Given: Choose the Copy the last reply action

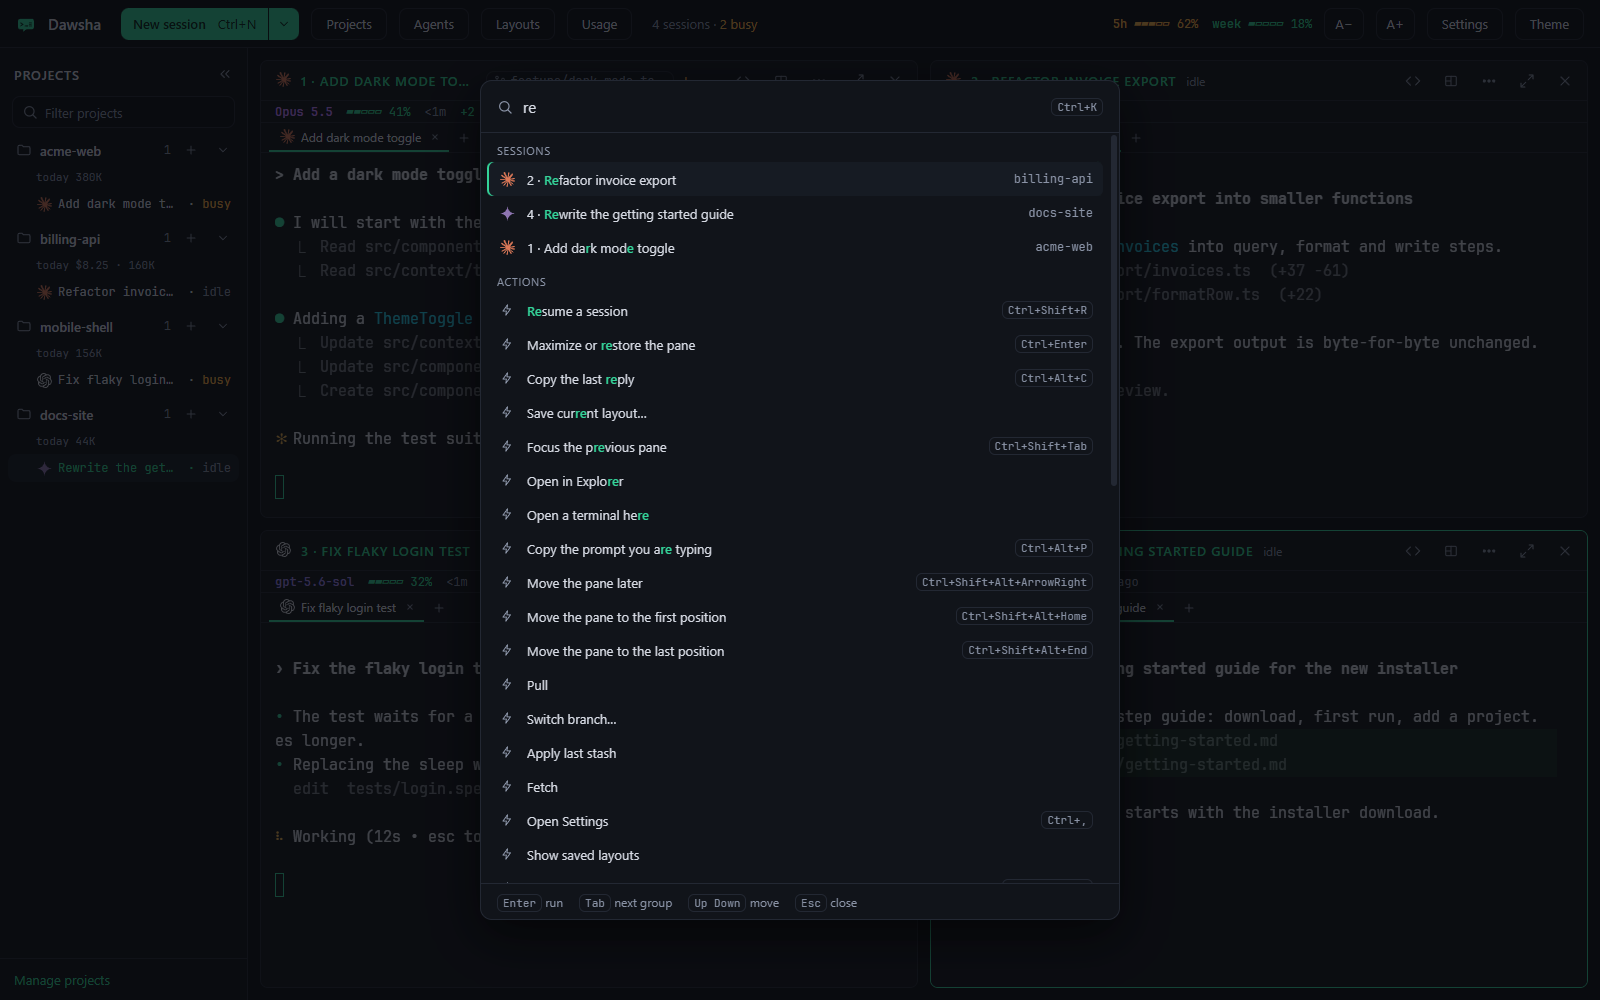Looking at the screenshot, I should pos(795,379).
